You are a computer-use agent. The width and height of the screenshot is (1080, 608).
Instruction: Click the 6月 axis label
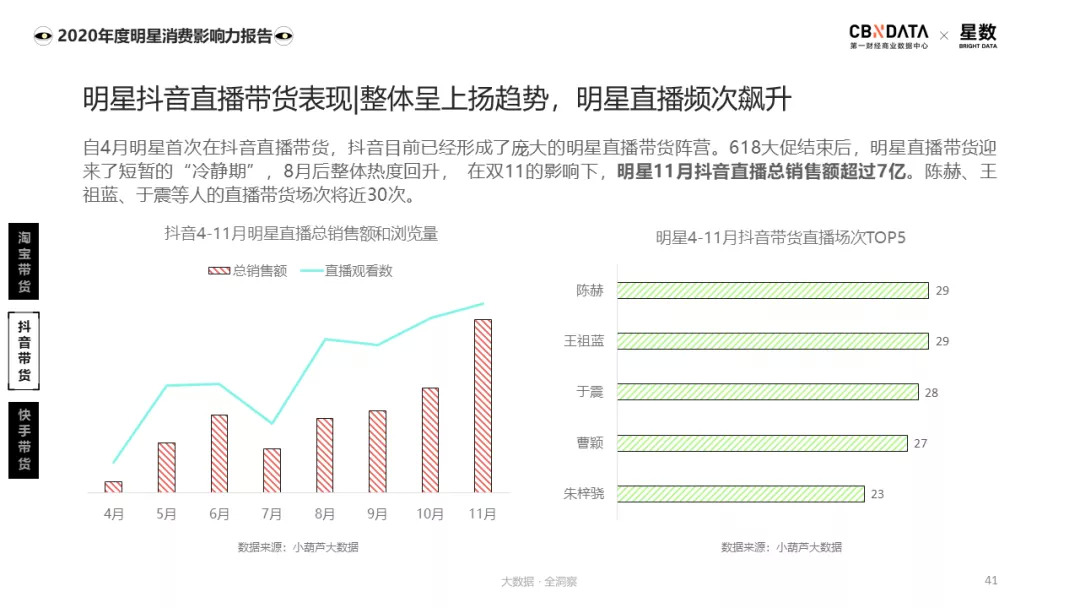pyautogui.click(x=219, y=514)
